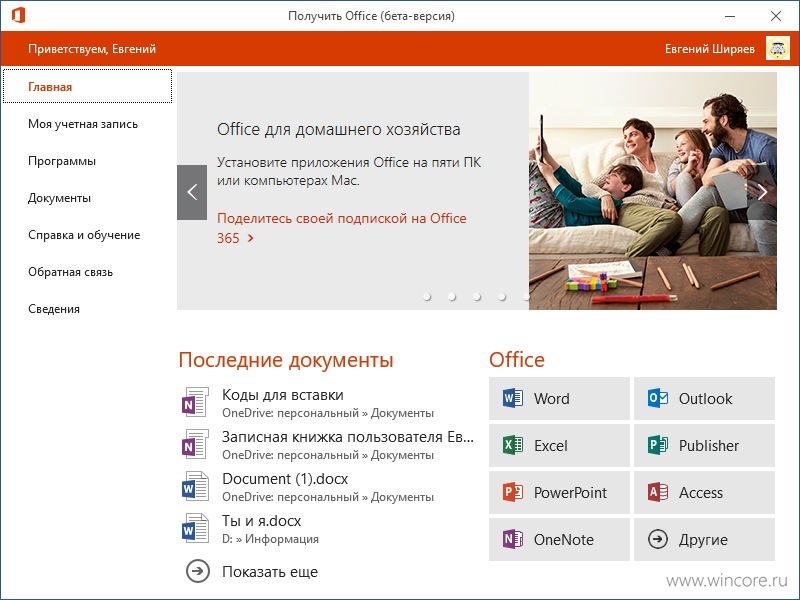Open Обратная связь section

[x=70, y=272]
